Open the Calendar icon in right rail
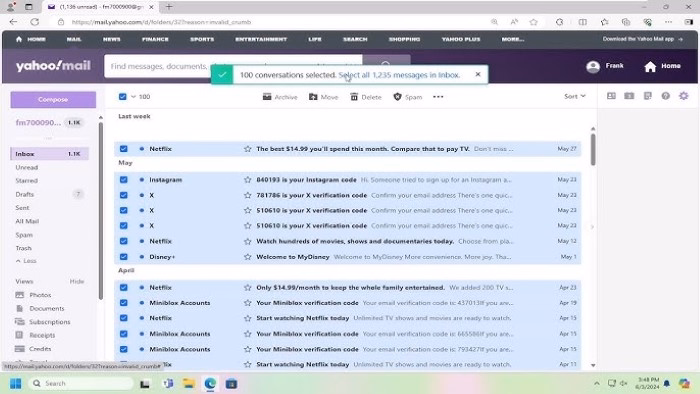The height and width of the screenshot is (394, 700). point(629,96)
